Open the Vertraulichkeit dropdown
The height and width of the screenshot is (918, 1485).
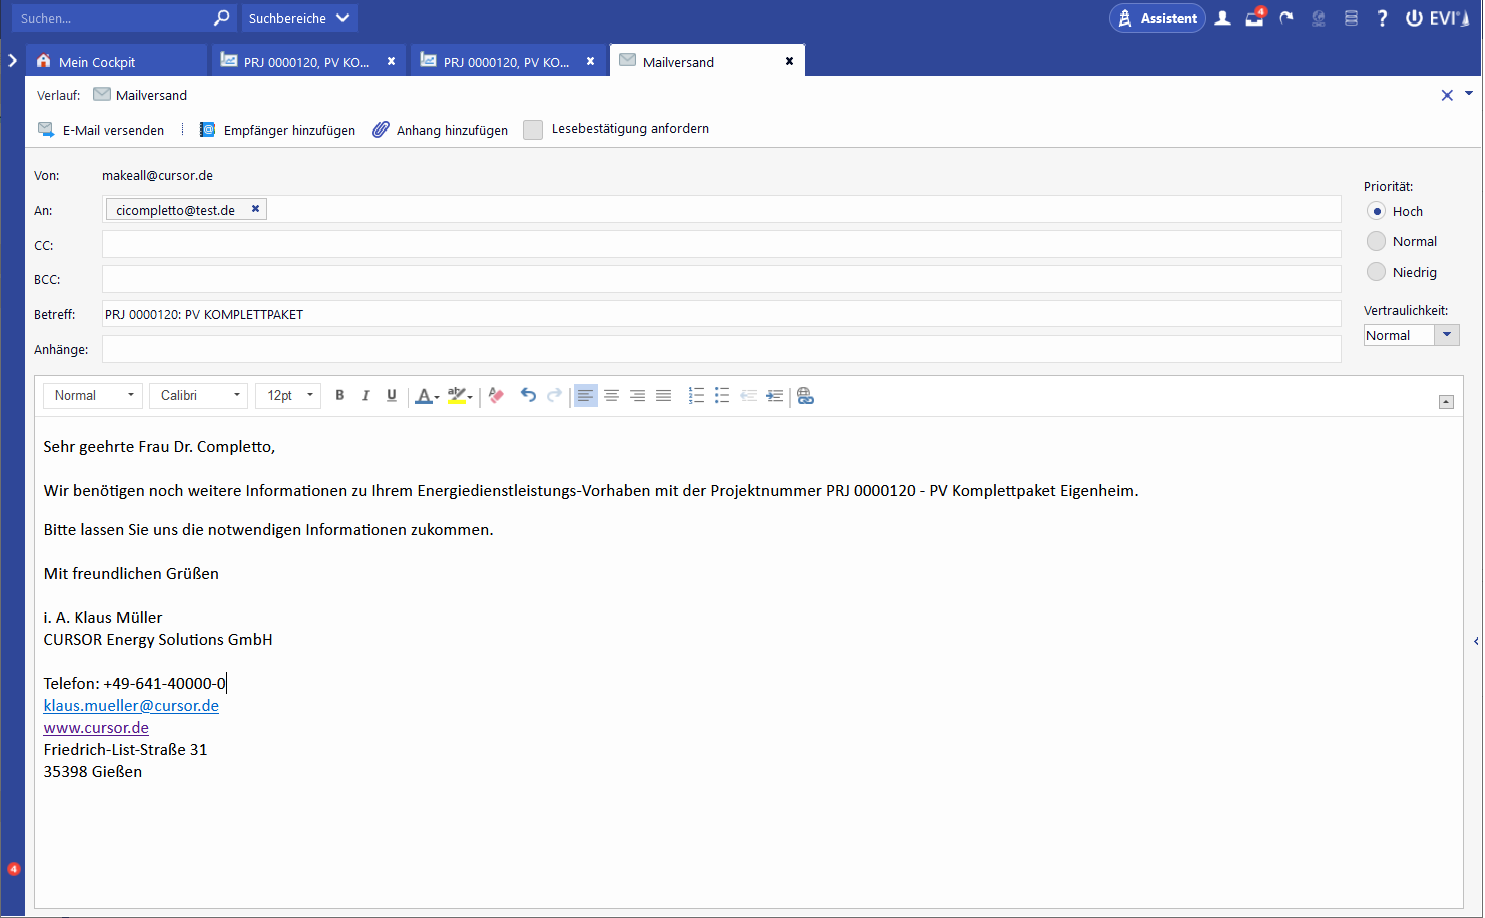click(1446, 335)
